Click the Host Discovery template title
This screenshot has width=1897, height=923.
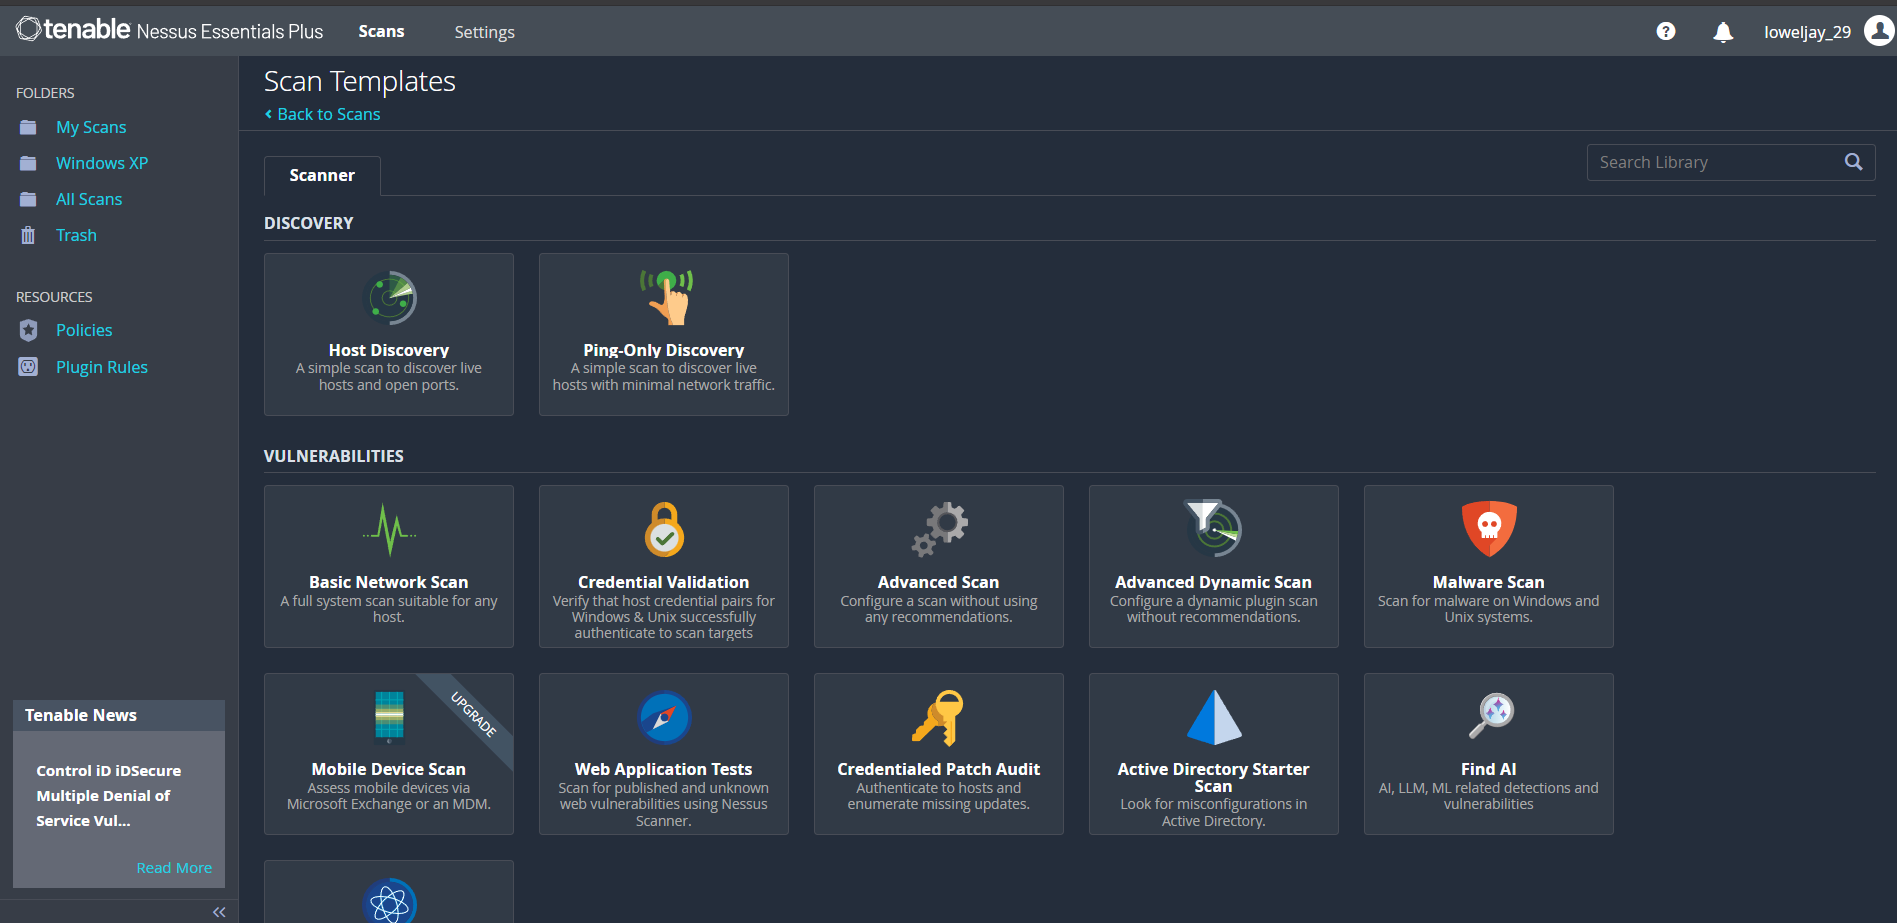[x=389, y=350]
